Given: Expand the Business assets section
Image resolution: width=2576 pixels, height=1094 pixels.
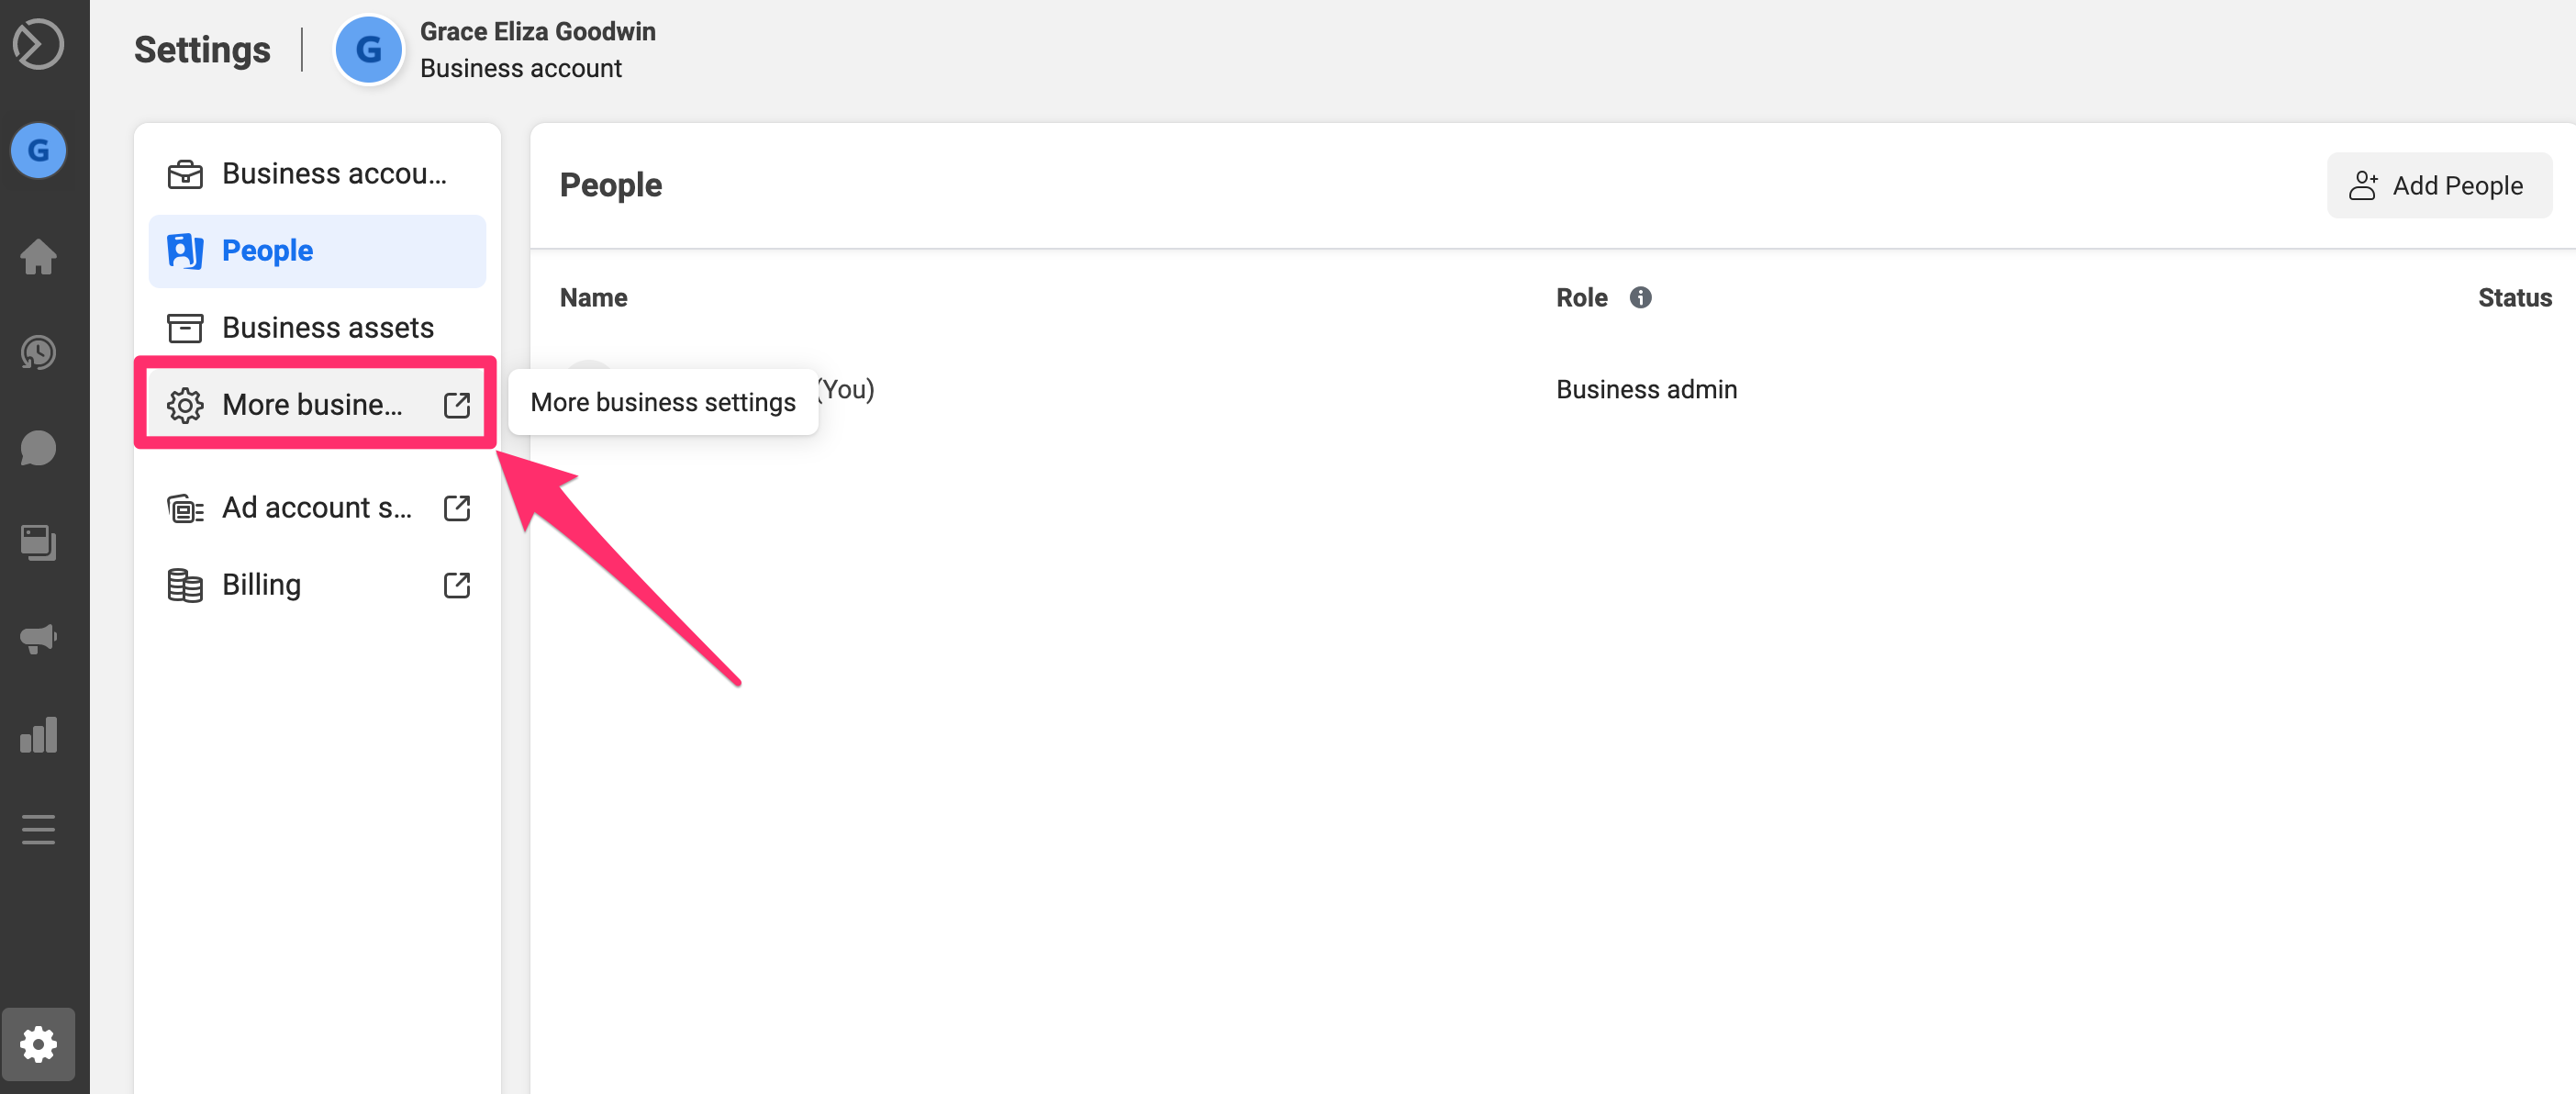Looking at the screenshot, I should click(316, 325).
